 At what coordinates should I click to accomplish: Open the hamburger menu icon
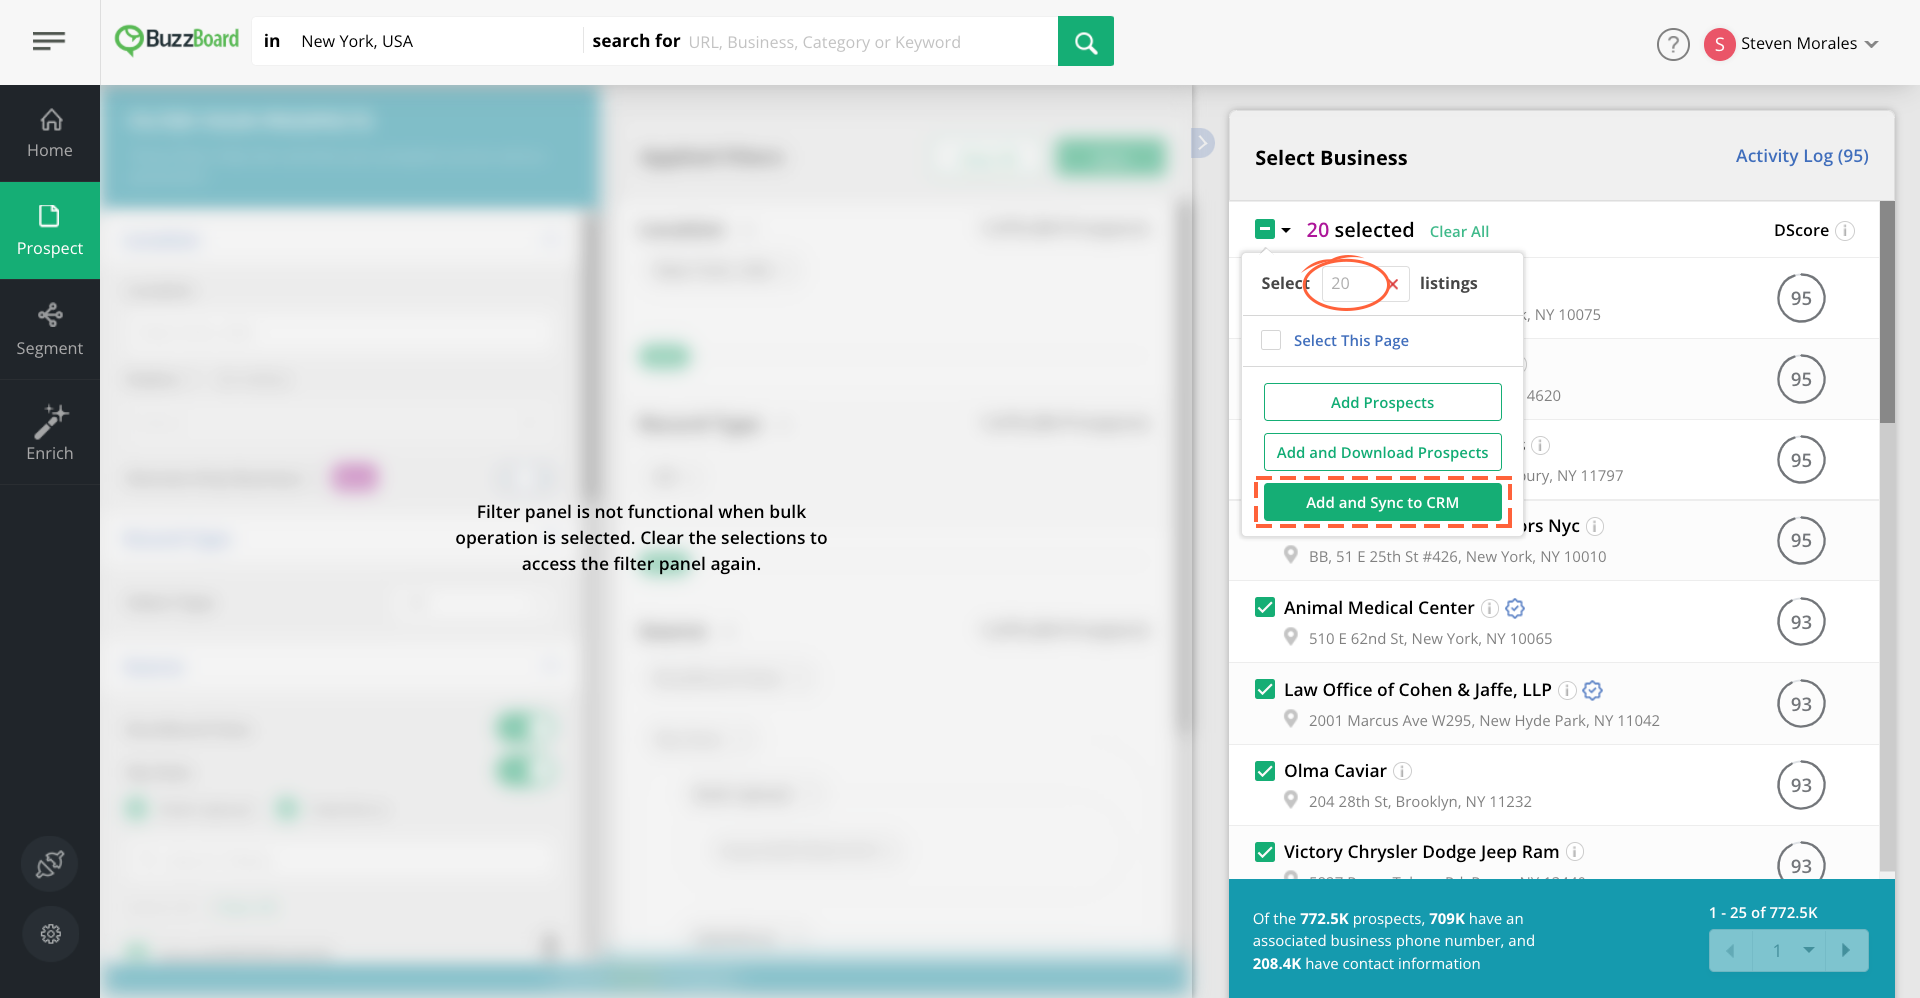tap(49, 41)
